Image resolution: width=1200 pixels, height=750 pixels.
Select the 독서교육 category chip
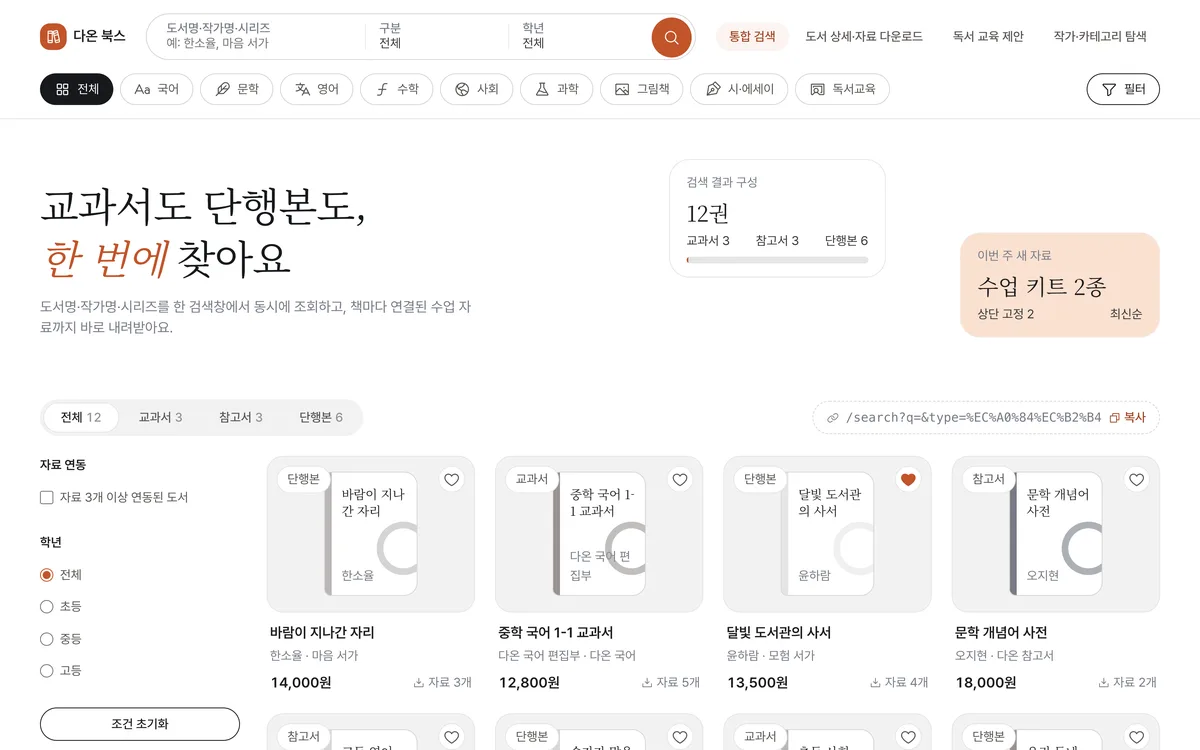[x=842, y=89]
